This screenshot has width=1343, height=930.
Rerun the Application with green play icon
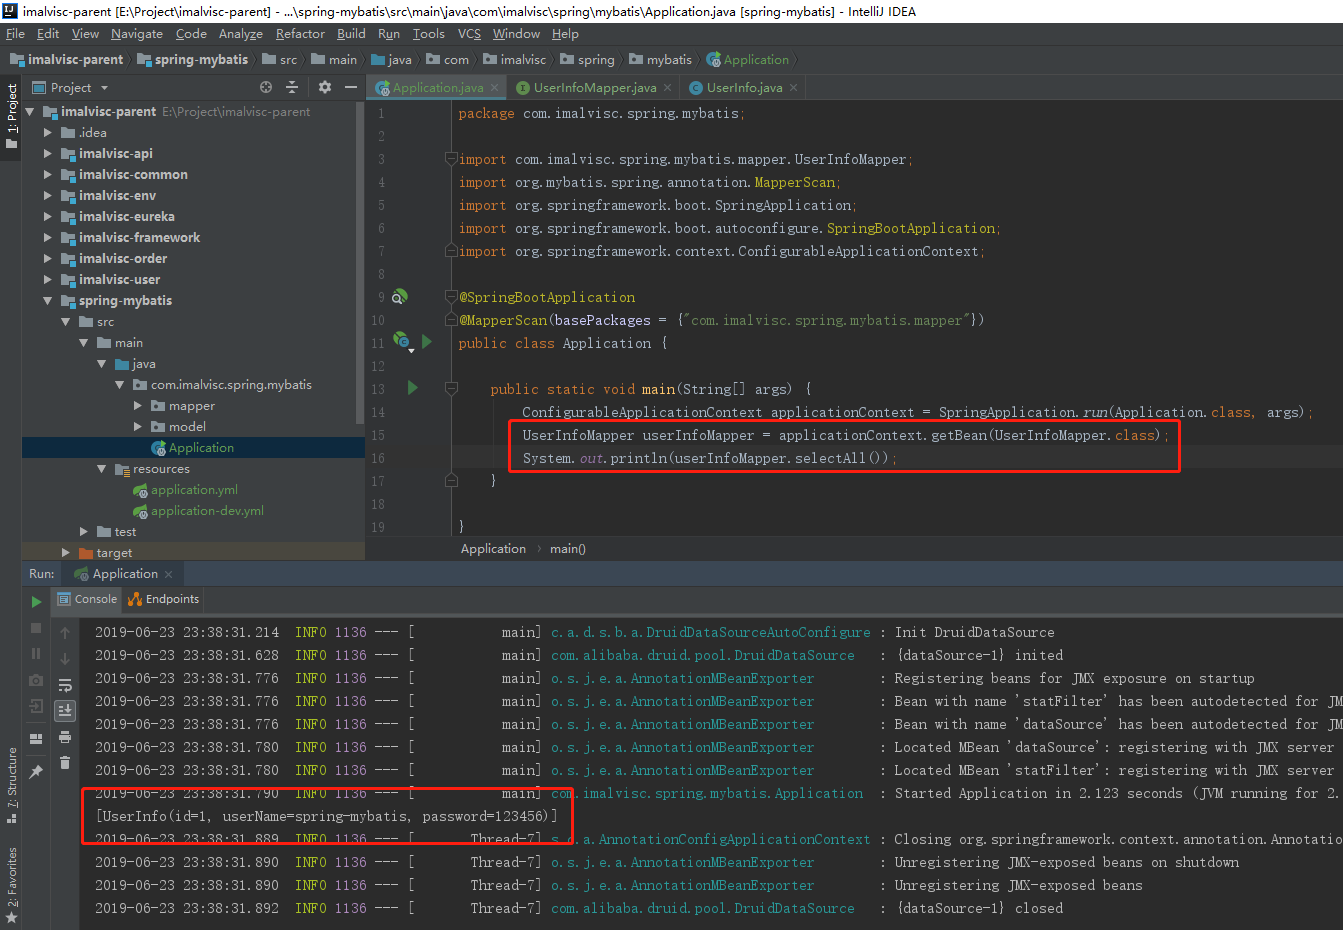click(x=36, y=602)
